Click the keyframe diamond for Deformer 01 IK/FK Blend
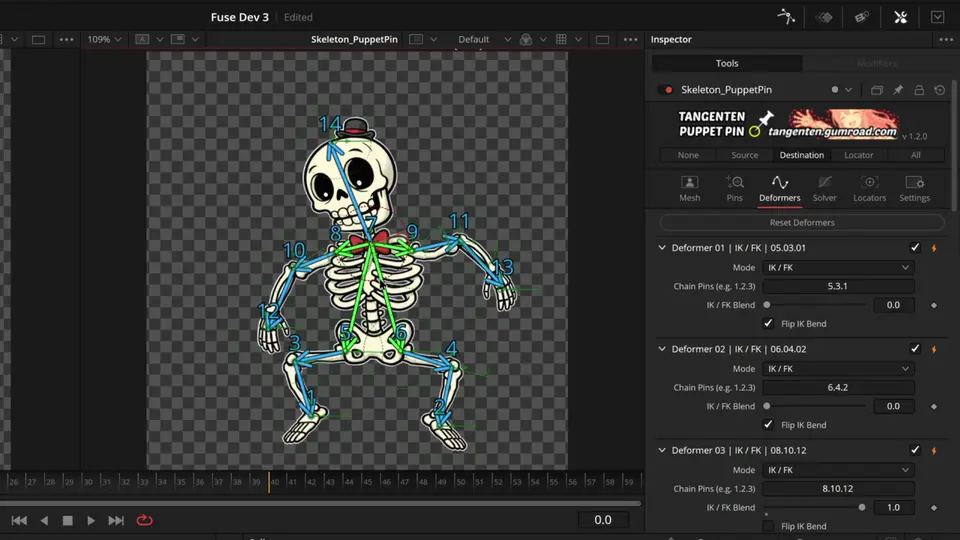The height and width of the screenshot is (540, 960). click(x=934, y=305)
